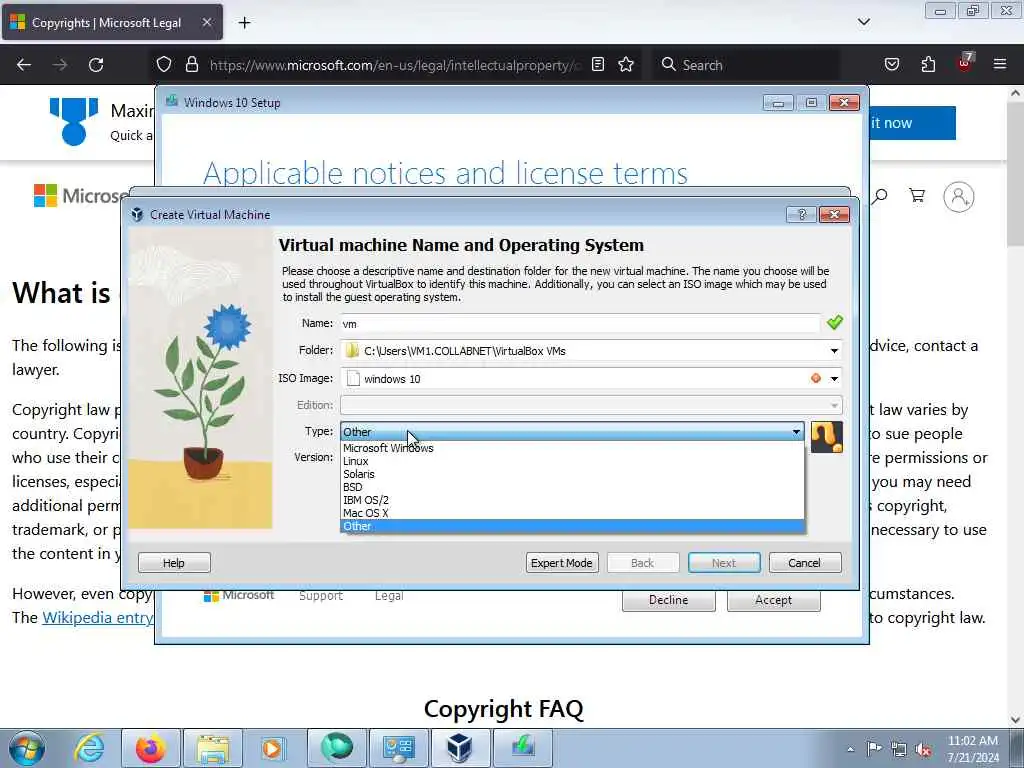The image size is (1024, 768).
Task: Bookmark this page with star icon
Action: pyautogui.click(x=626, y=65)
